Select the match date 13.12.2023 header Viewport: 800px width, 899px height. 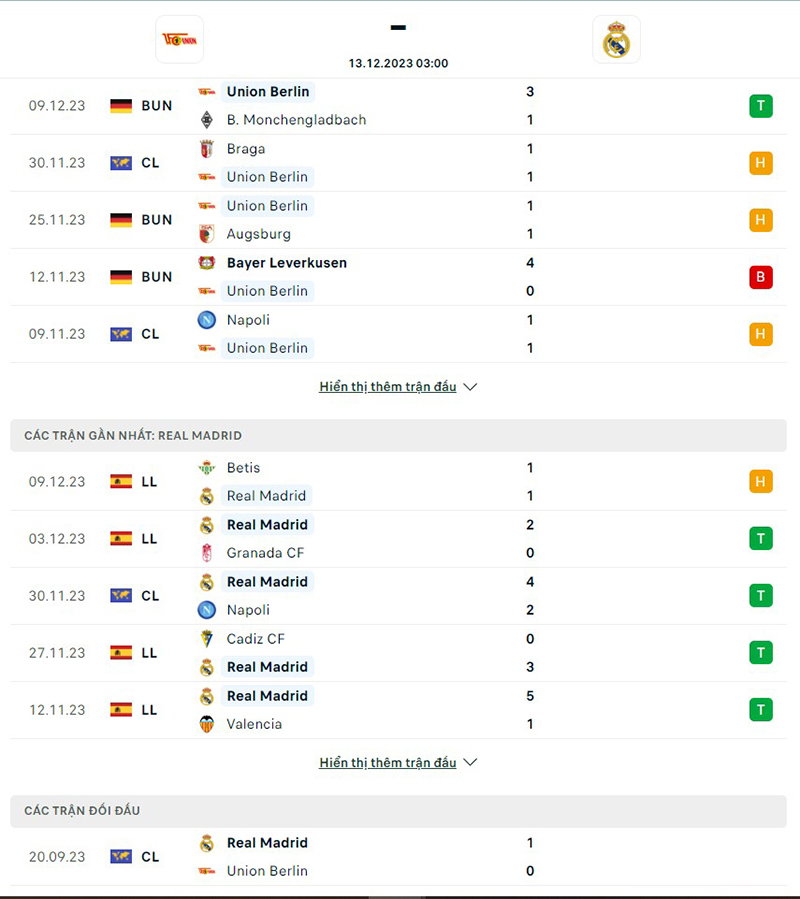click(398, 63)
